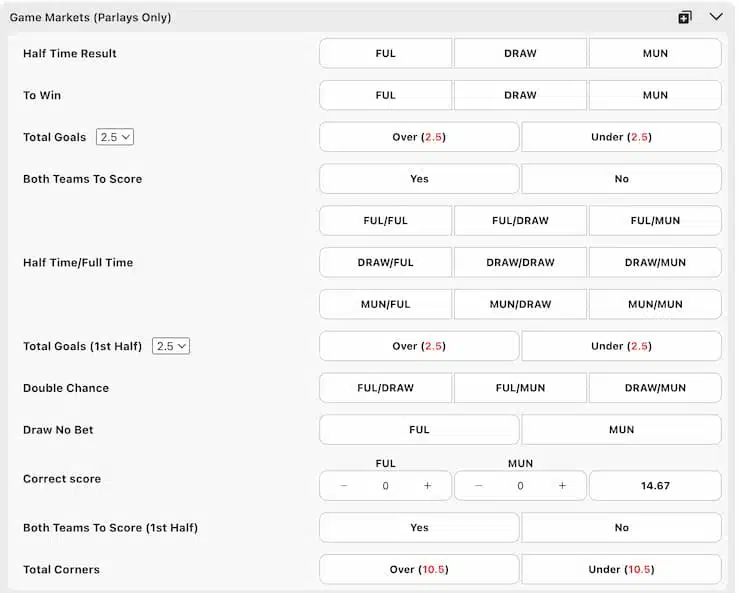Image resolution: width=740 pixels, height=593 pixels.
Task: Click the Total Corners label
Action: point(61,569)
